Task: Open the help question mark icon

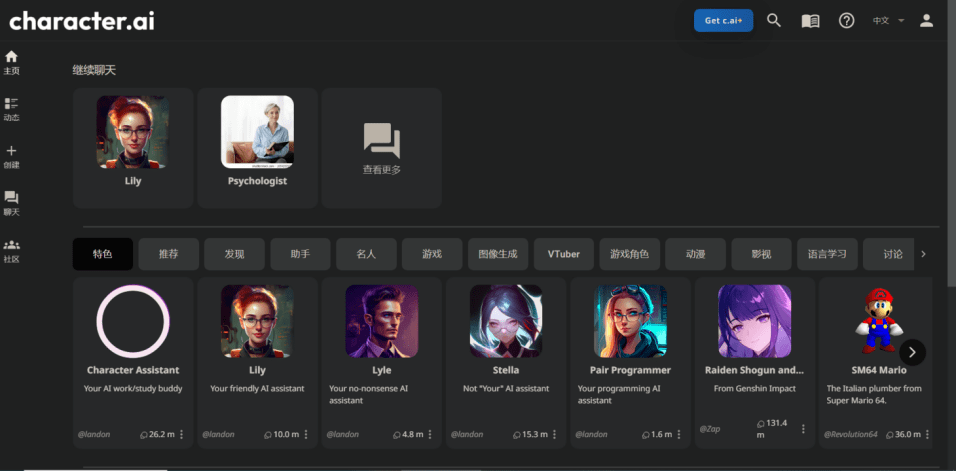Action: click(x=846, y=21)
